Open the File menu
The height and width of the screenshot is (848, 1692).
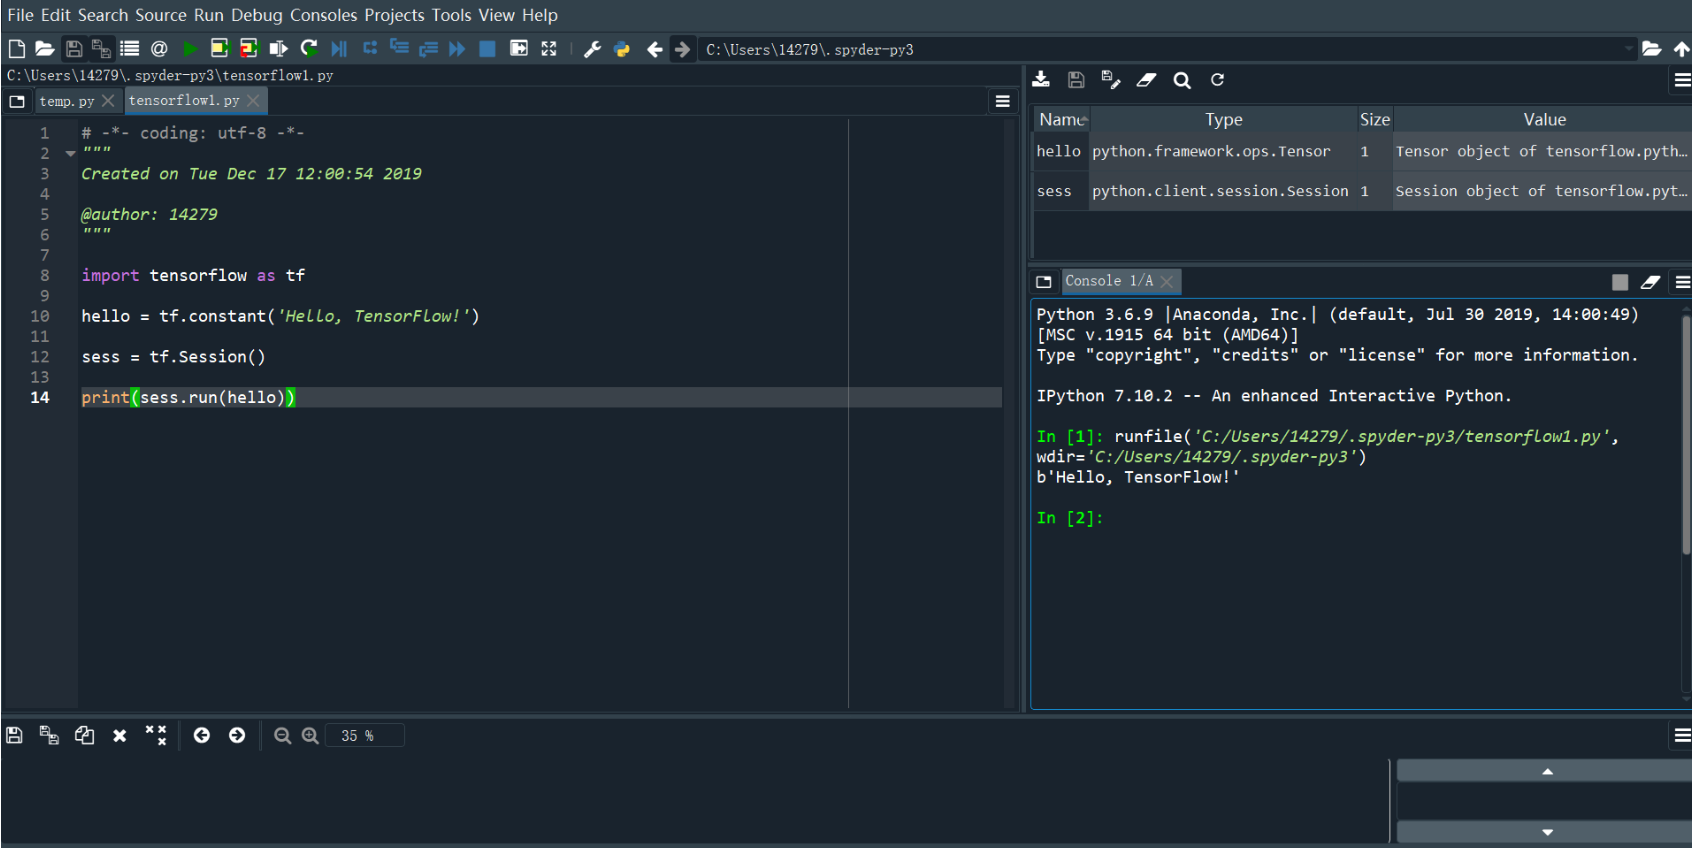point(21,15)
